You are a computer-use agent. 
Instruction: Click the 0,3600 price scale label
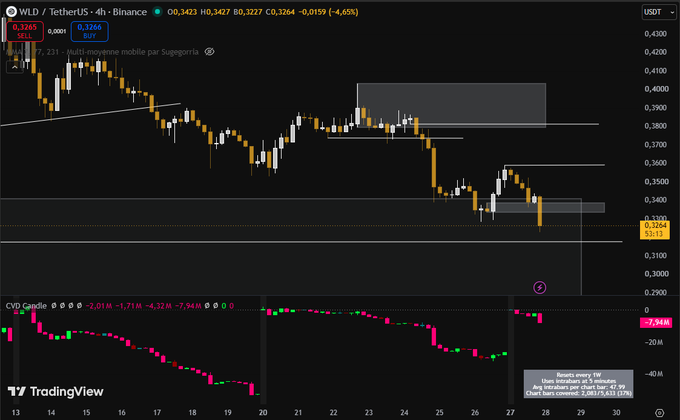[655, 163]
